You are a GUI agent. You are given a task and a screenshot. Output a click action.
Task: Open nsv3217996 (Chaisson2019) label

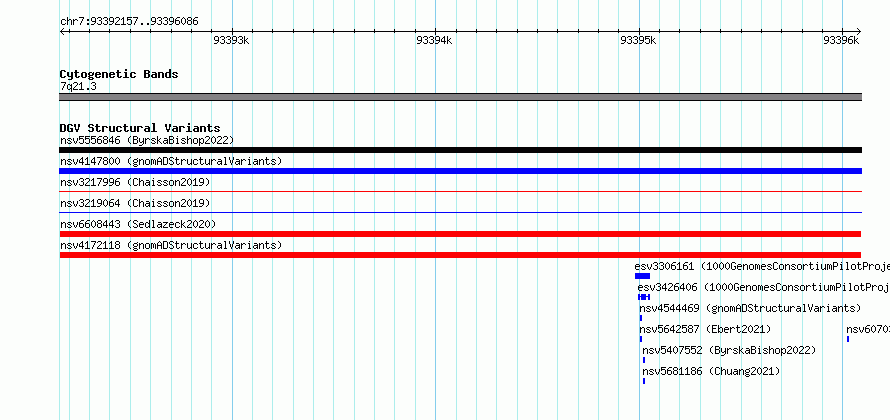tap(135, 182)
